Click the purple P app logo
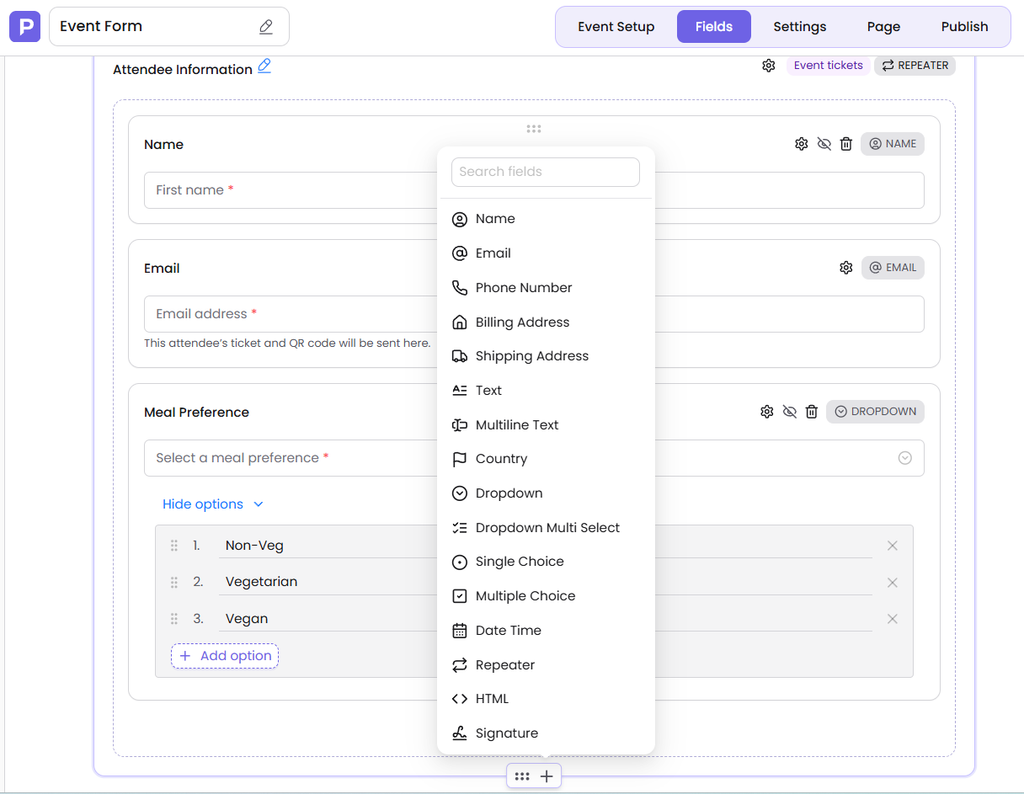 [25, 26]
